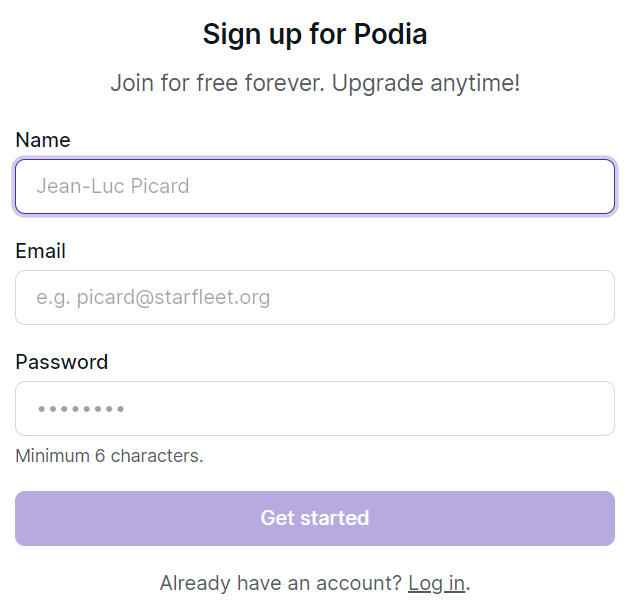Click the Sign up for Podia heading
631x607 pixels.
[x=315, y=34]
